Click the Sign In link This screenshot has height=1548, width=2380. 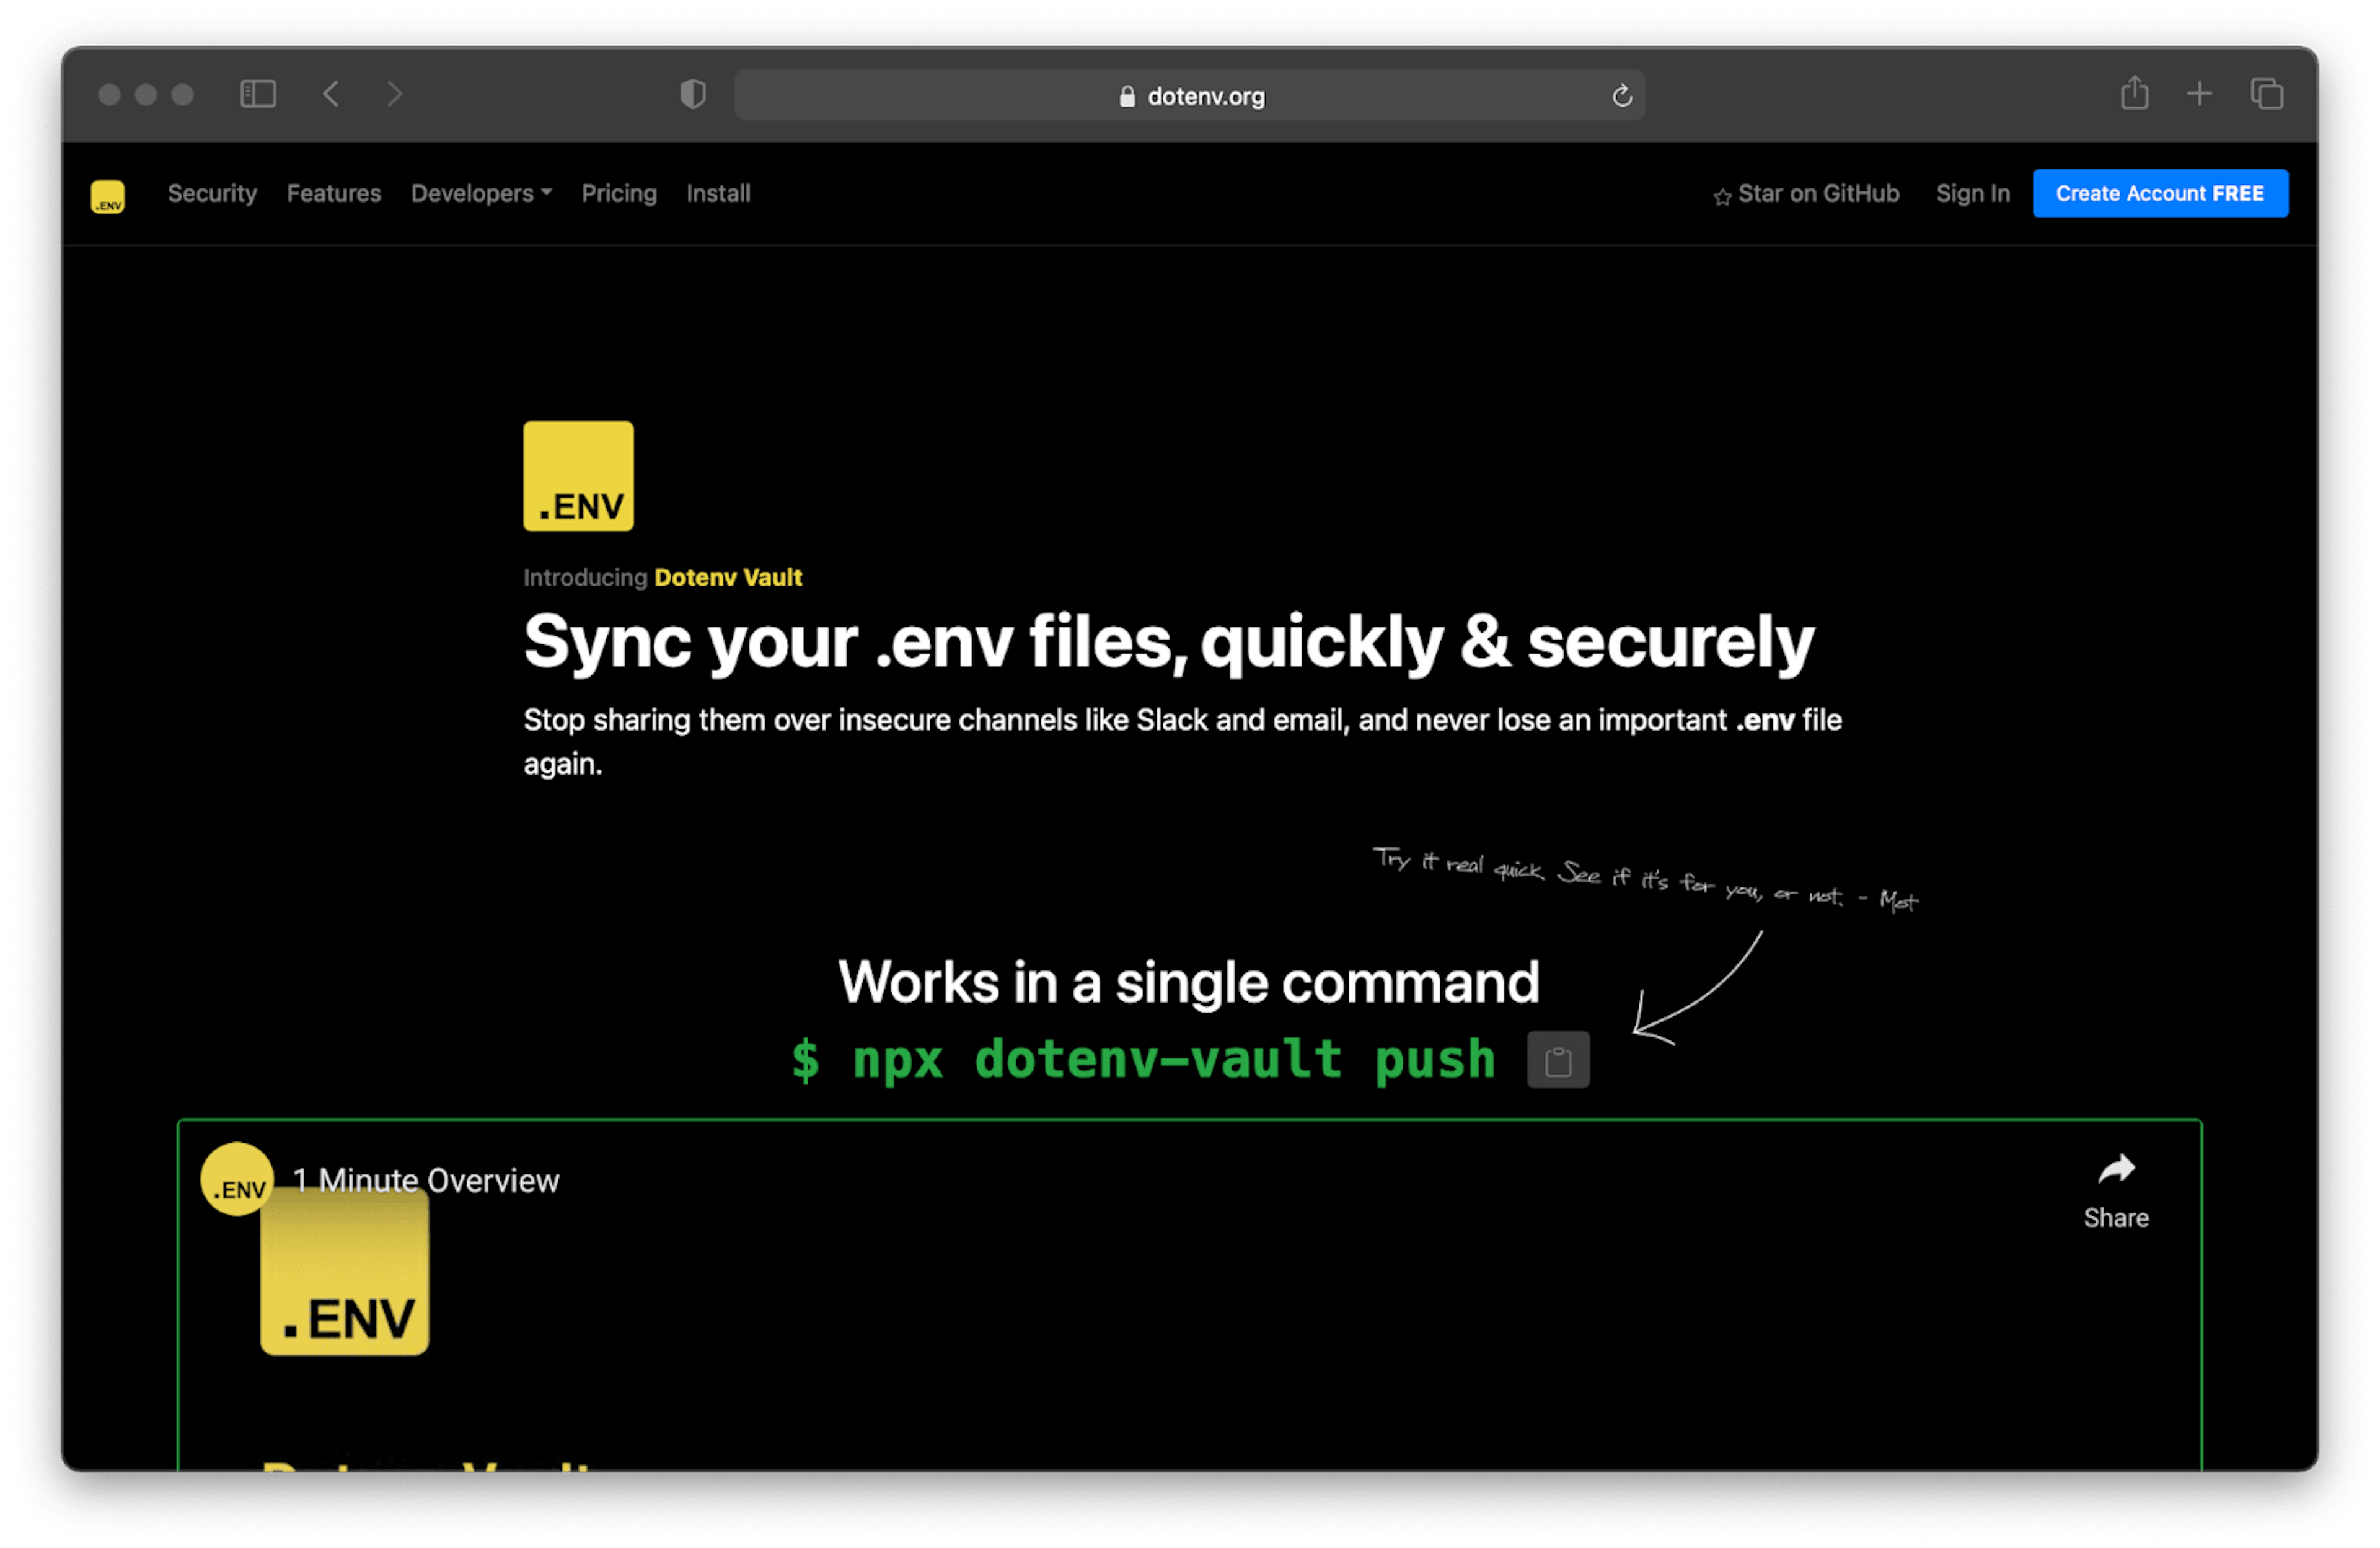1972,193
